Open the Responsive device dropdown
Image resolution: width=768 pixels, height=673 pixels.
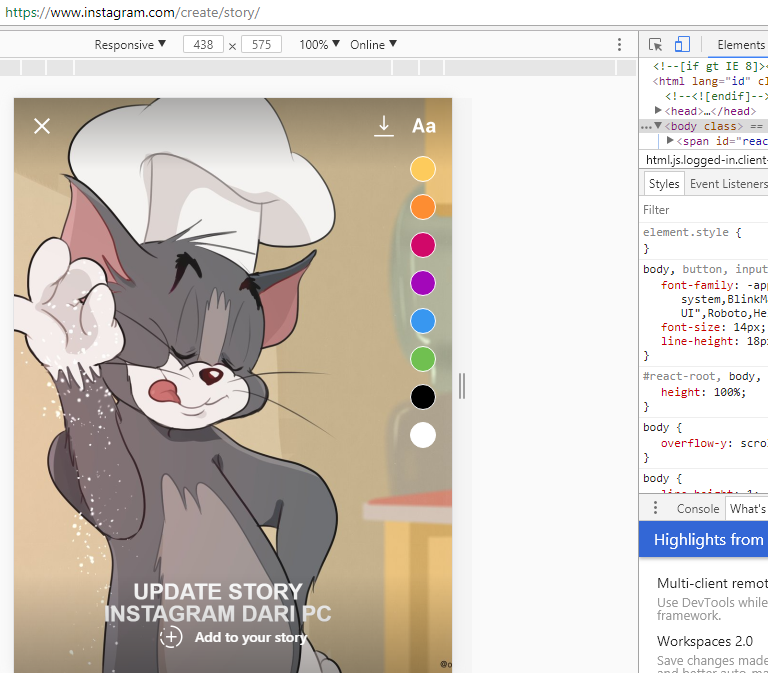coord(130,45)
